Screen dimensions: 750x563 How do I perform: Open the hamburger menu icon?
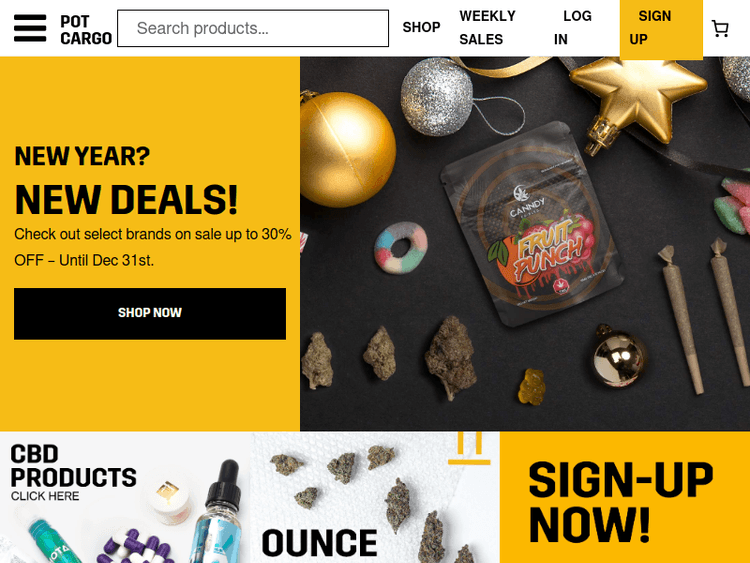click(30, 28)
